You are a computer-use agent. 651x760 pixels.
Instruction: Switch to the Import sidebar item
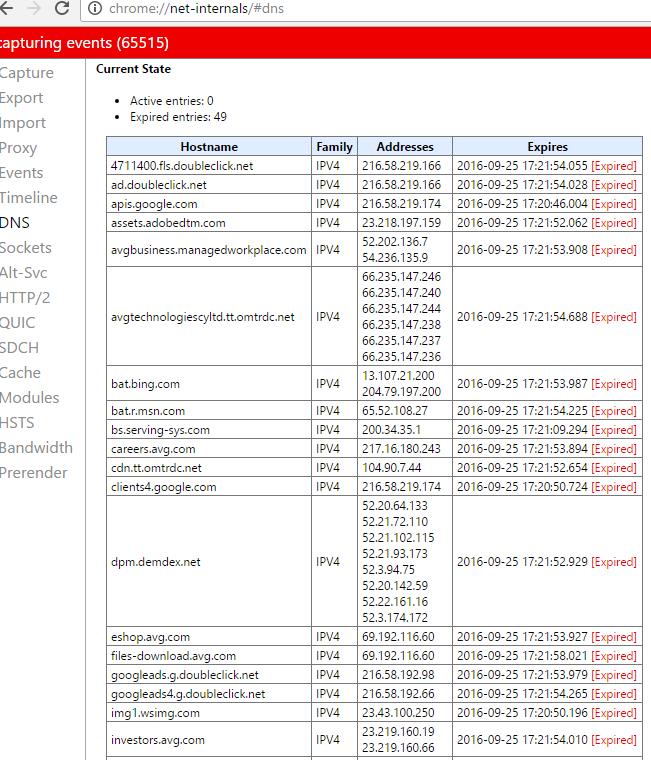coord(23,123)
